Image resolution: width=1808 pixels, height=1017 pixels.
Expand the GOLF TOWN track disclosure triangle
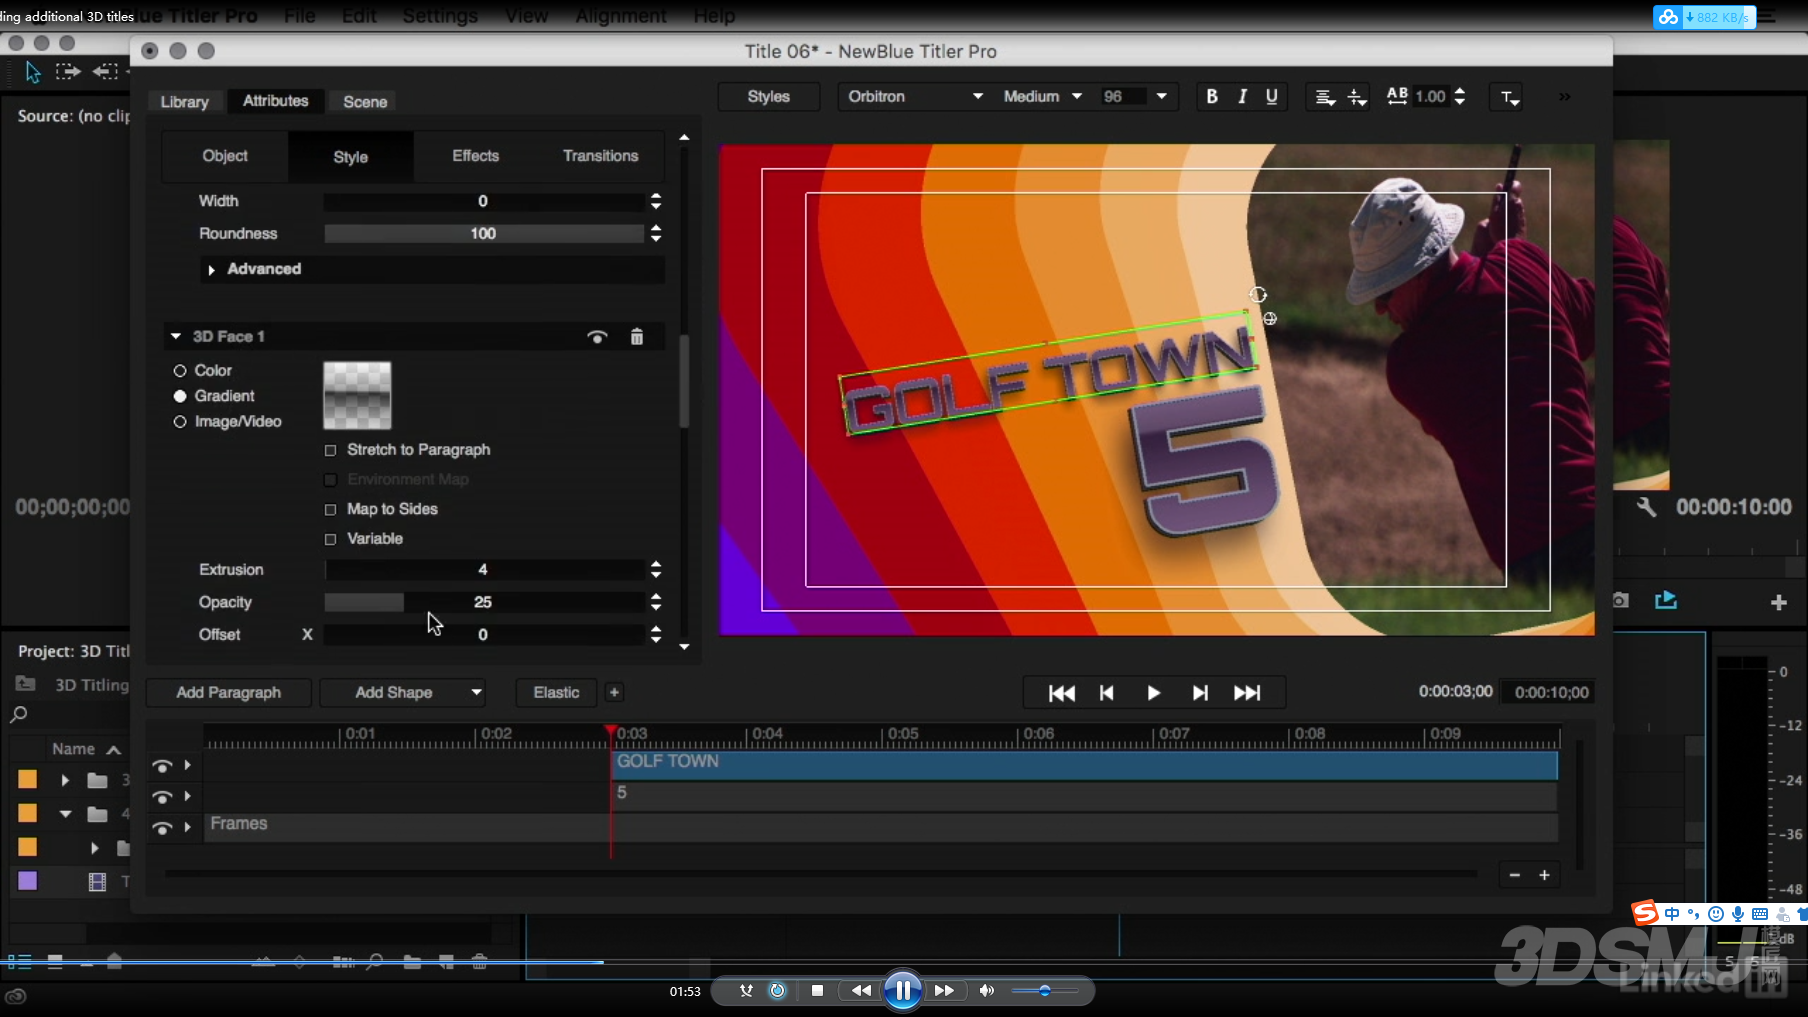pyautogui.click(x=187, y=765)
